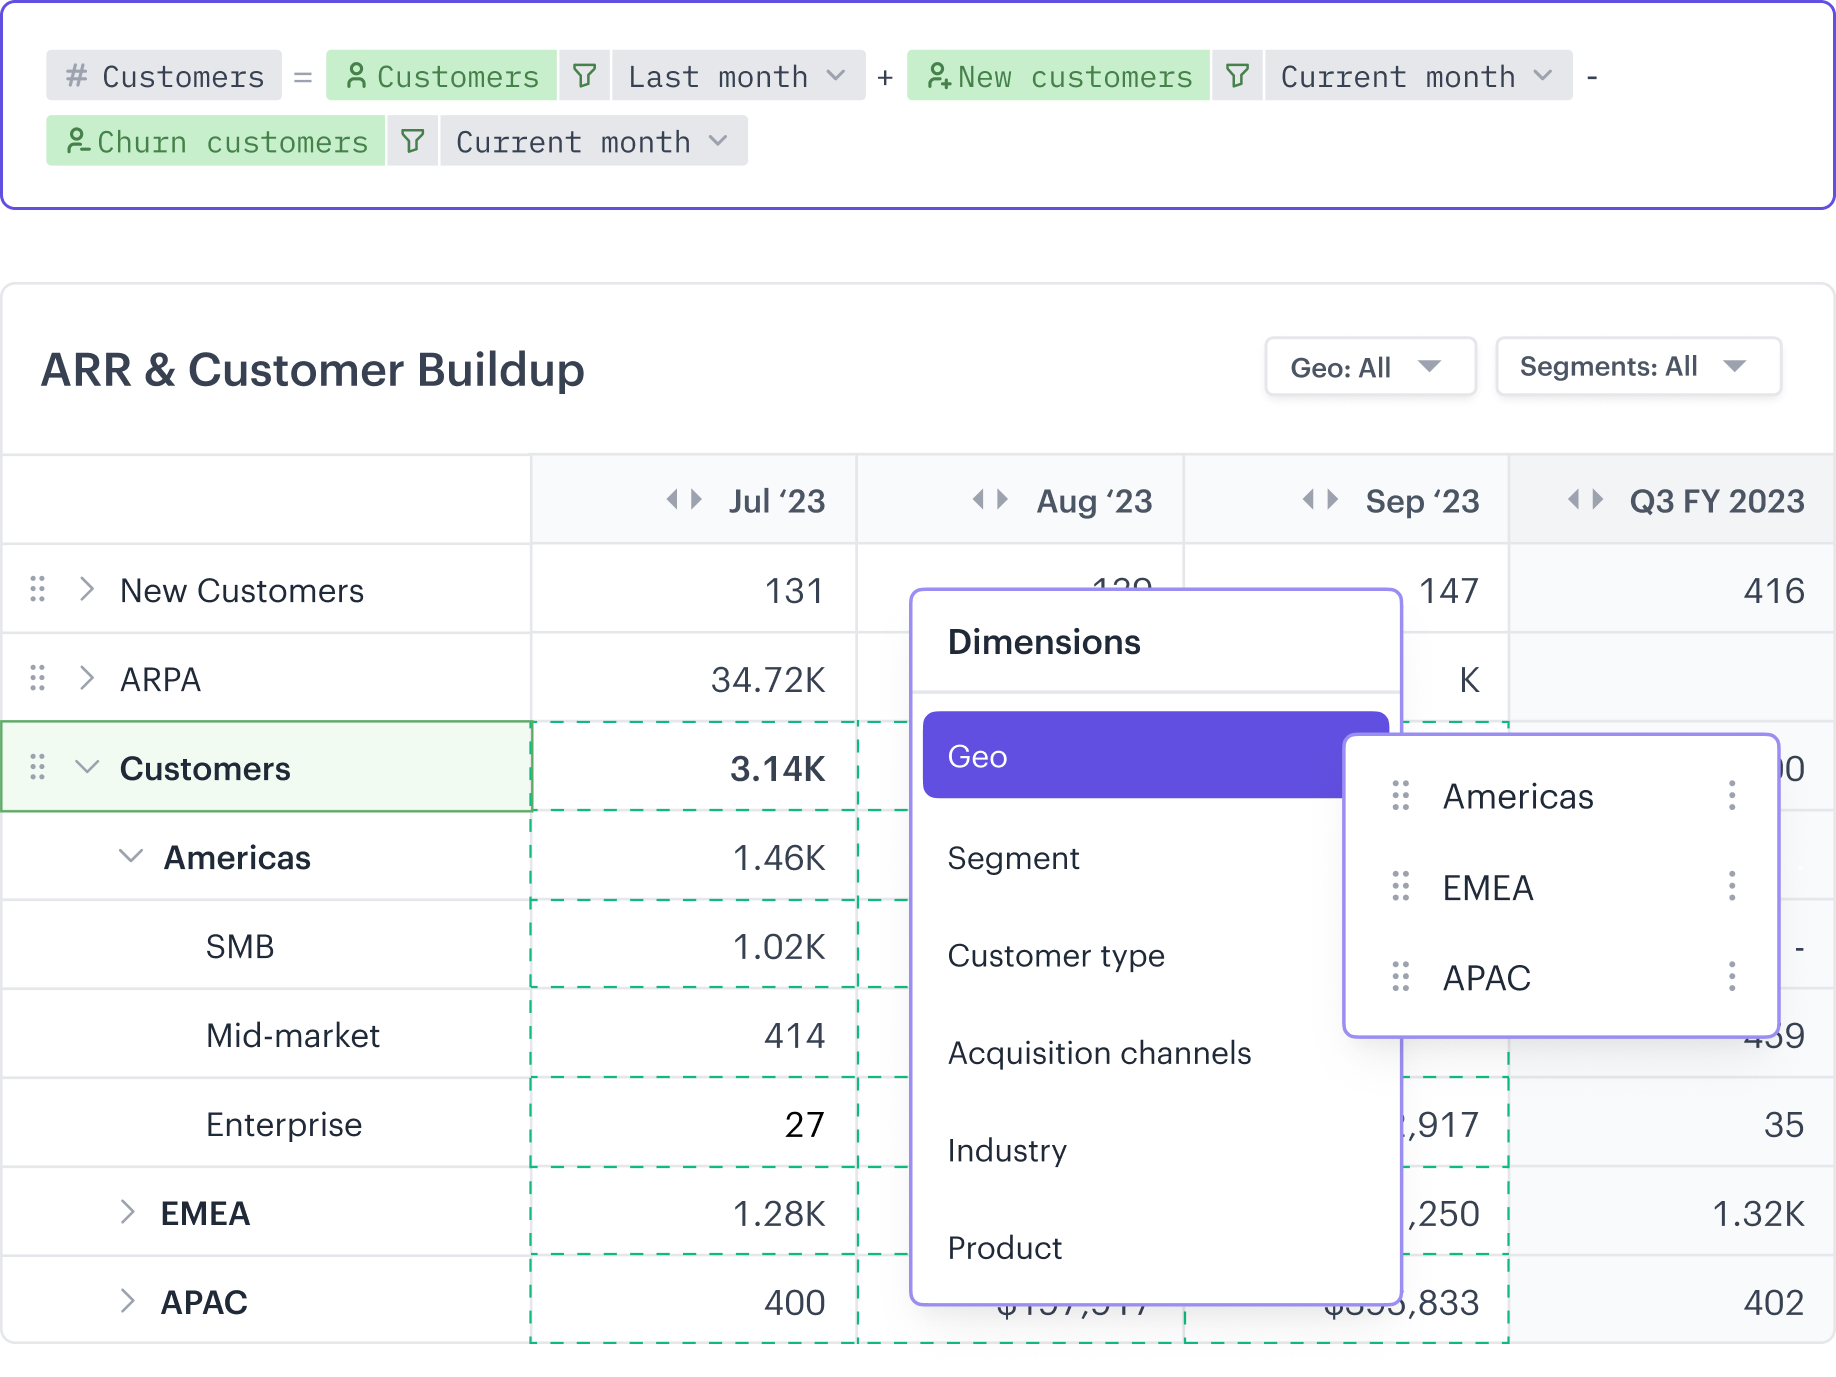Open the Geo: All filter dropdown
1836x1377 pixels.
1369,367
